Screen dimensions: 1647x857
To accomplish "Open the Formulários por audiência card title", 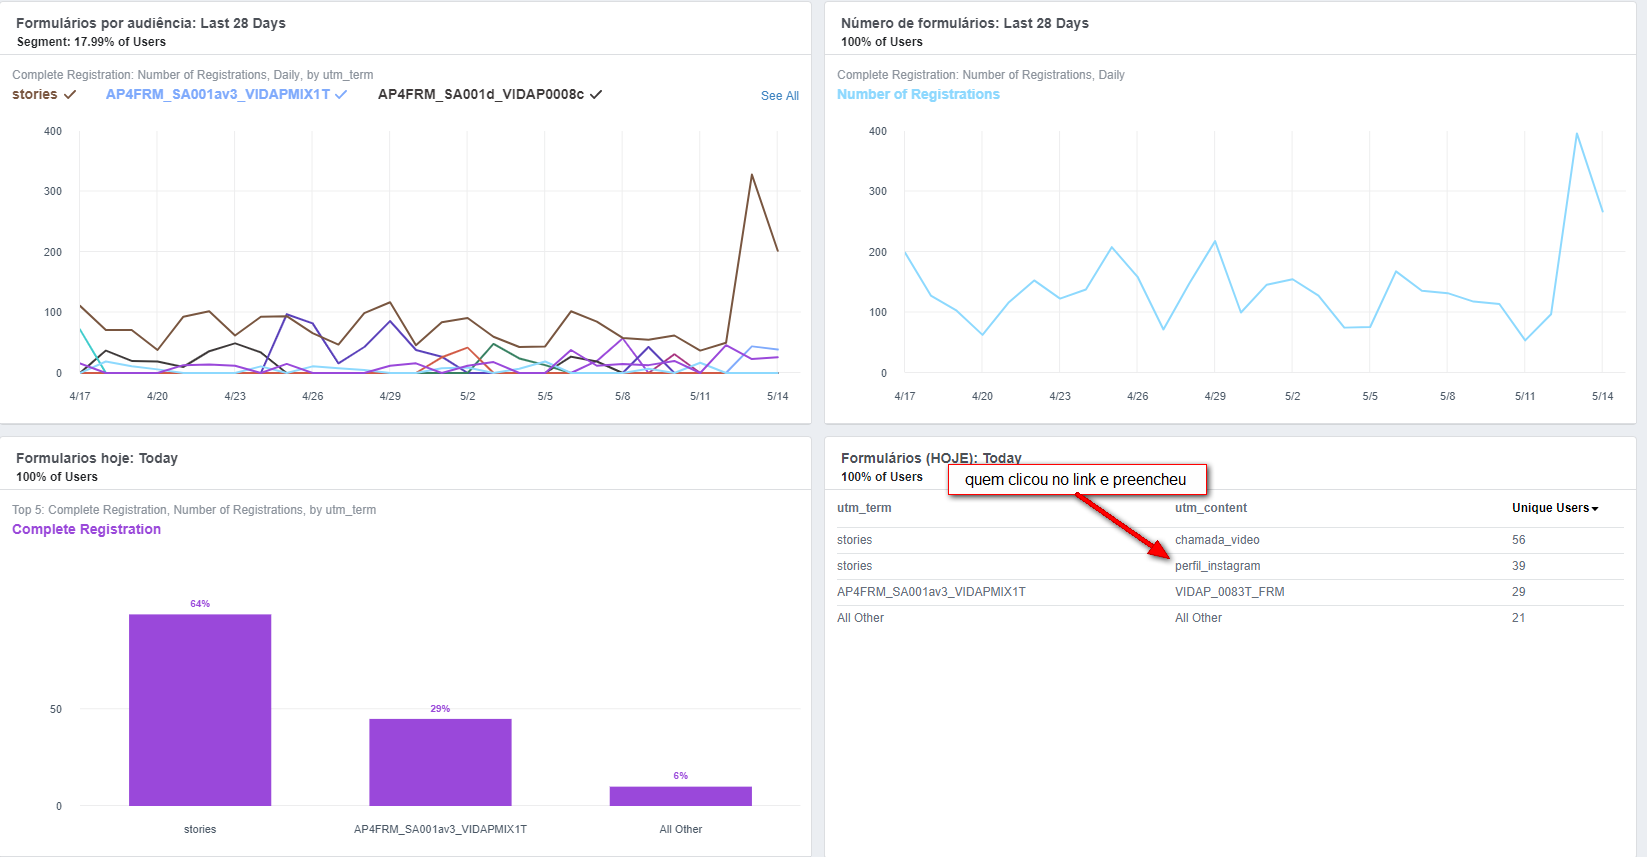I will coord(151,23).
